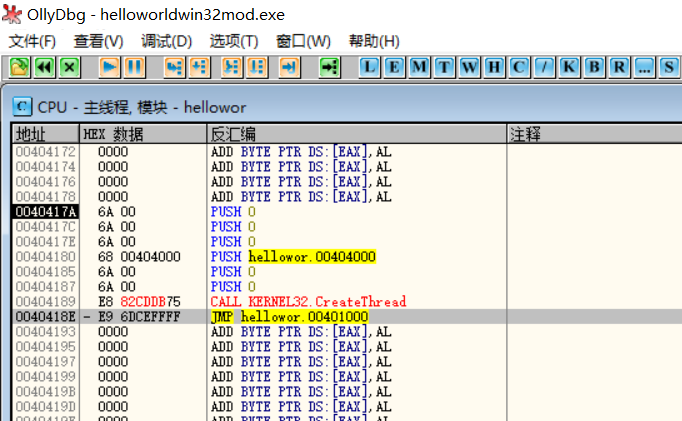Click address 00404185
The height and width of the screenshot is (421, 682).
tap(46, 272)
